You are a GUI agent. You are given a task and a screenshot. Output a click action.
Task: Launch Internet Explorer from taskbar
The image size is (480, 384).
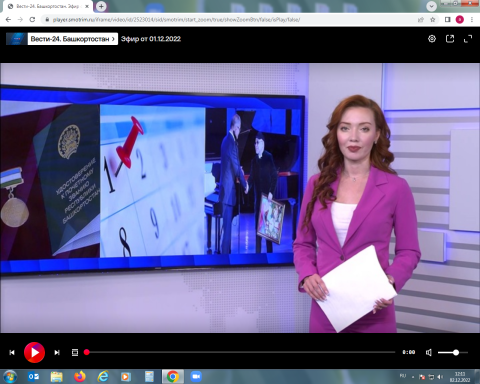[103, 377]
